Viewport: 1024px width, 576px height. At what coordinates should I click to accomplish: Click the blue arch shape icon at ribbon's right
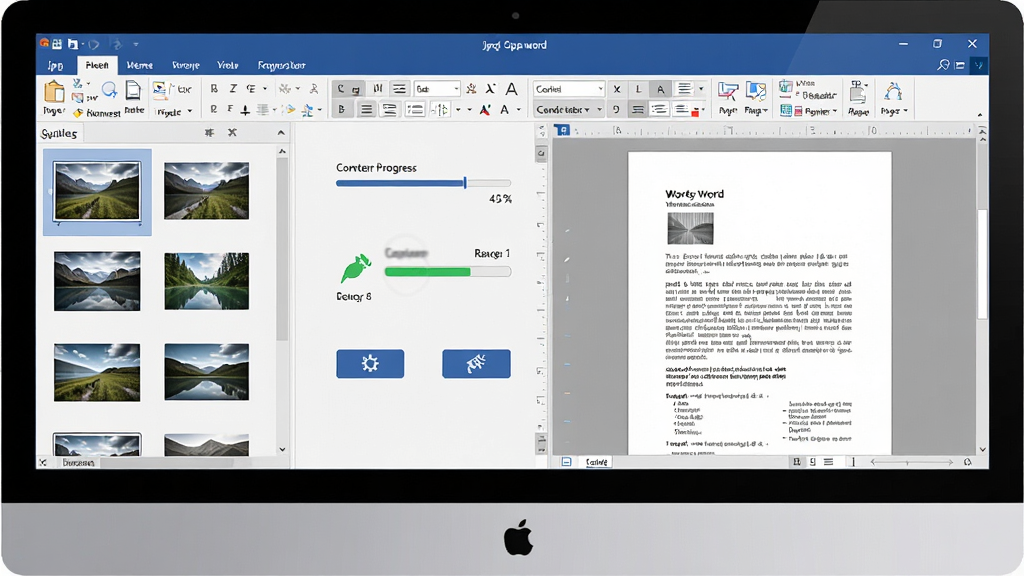893,91
